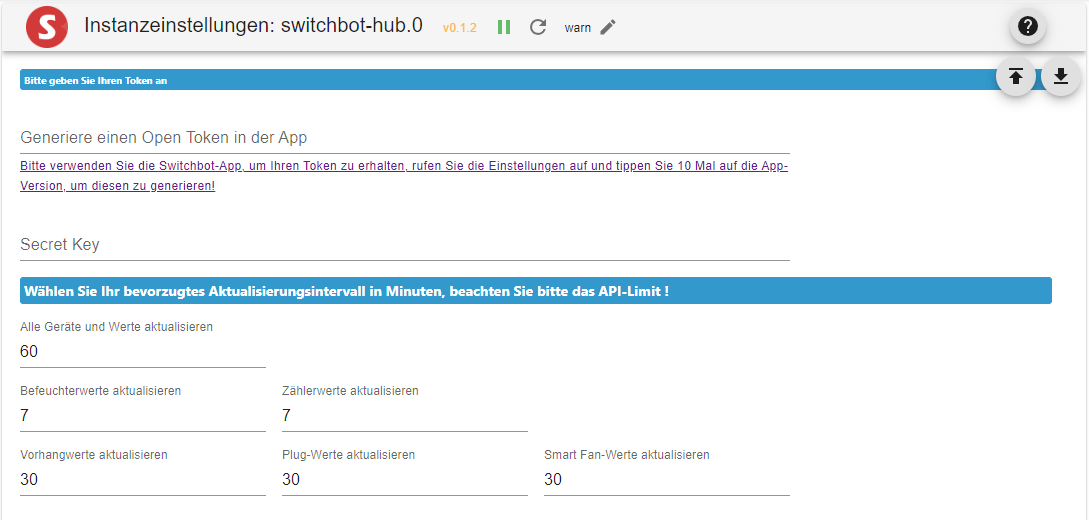Edit the Befeuchterwerte aktualisieren interval field
Viewport: 1089px width, 520px height.
pyautogui.click(x=143, y=416)
